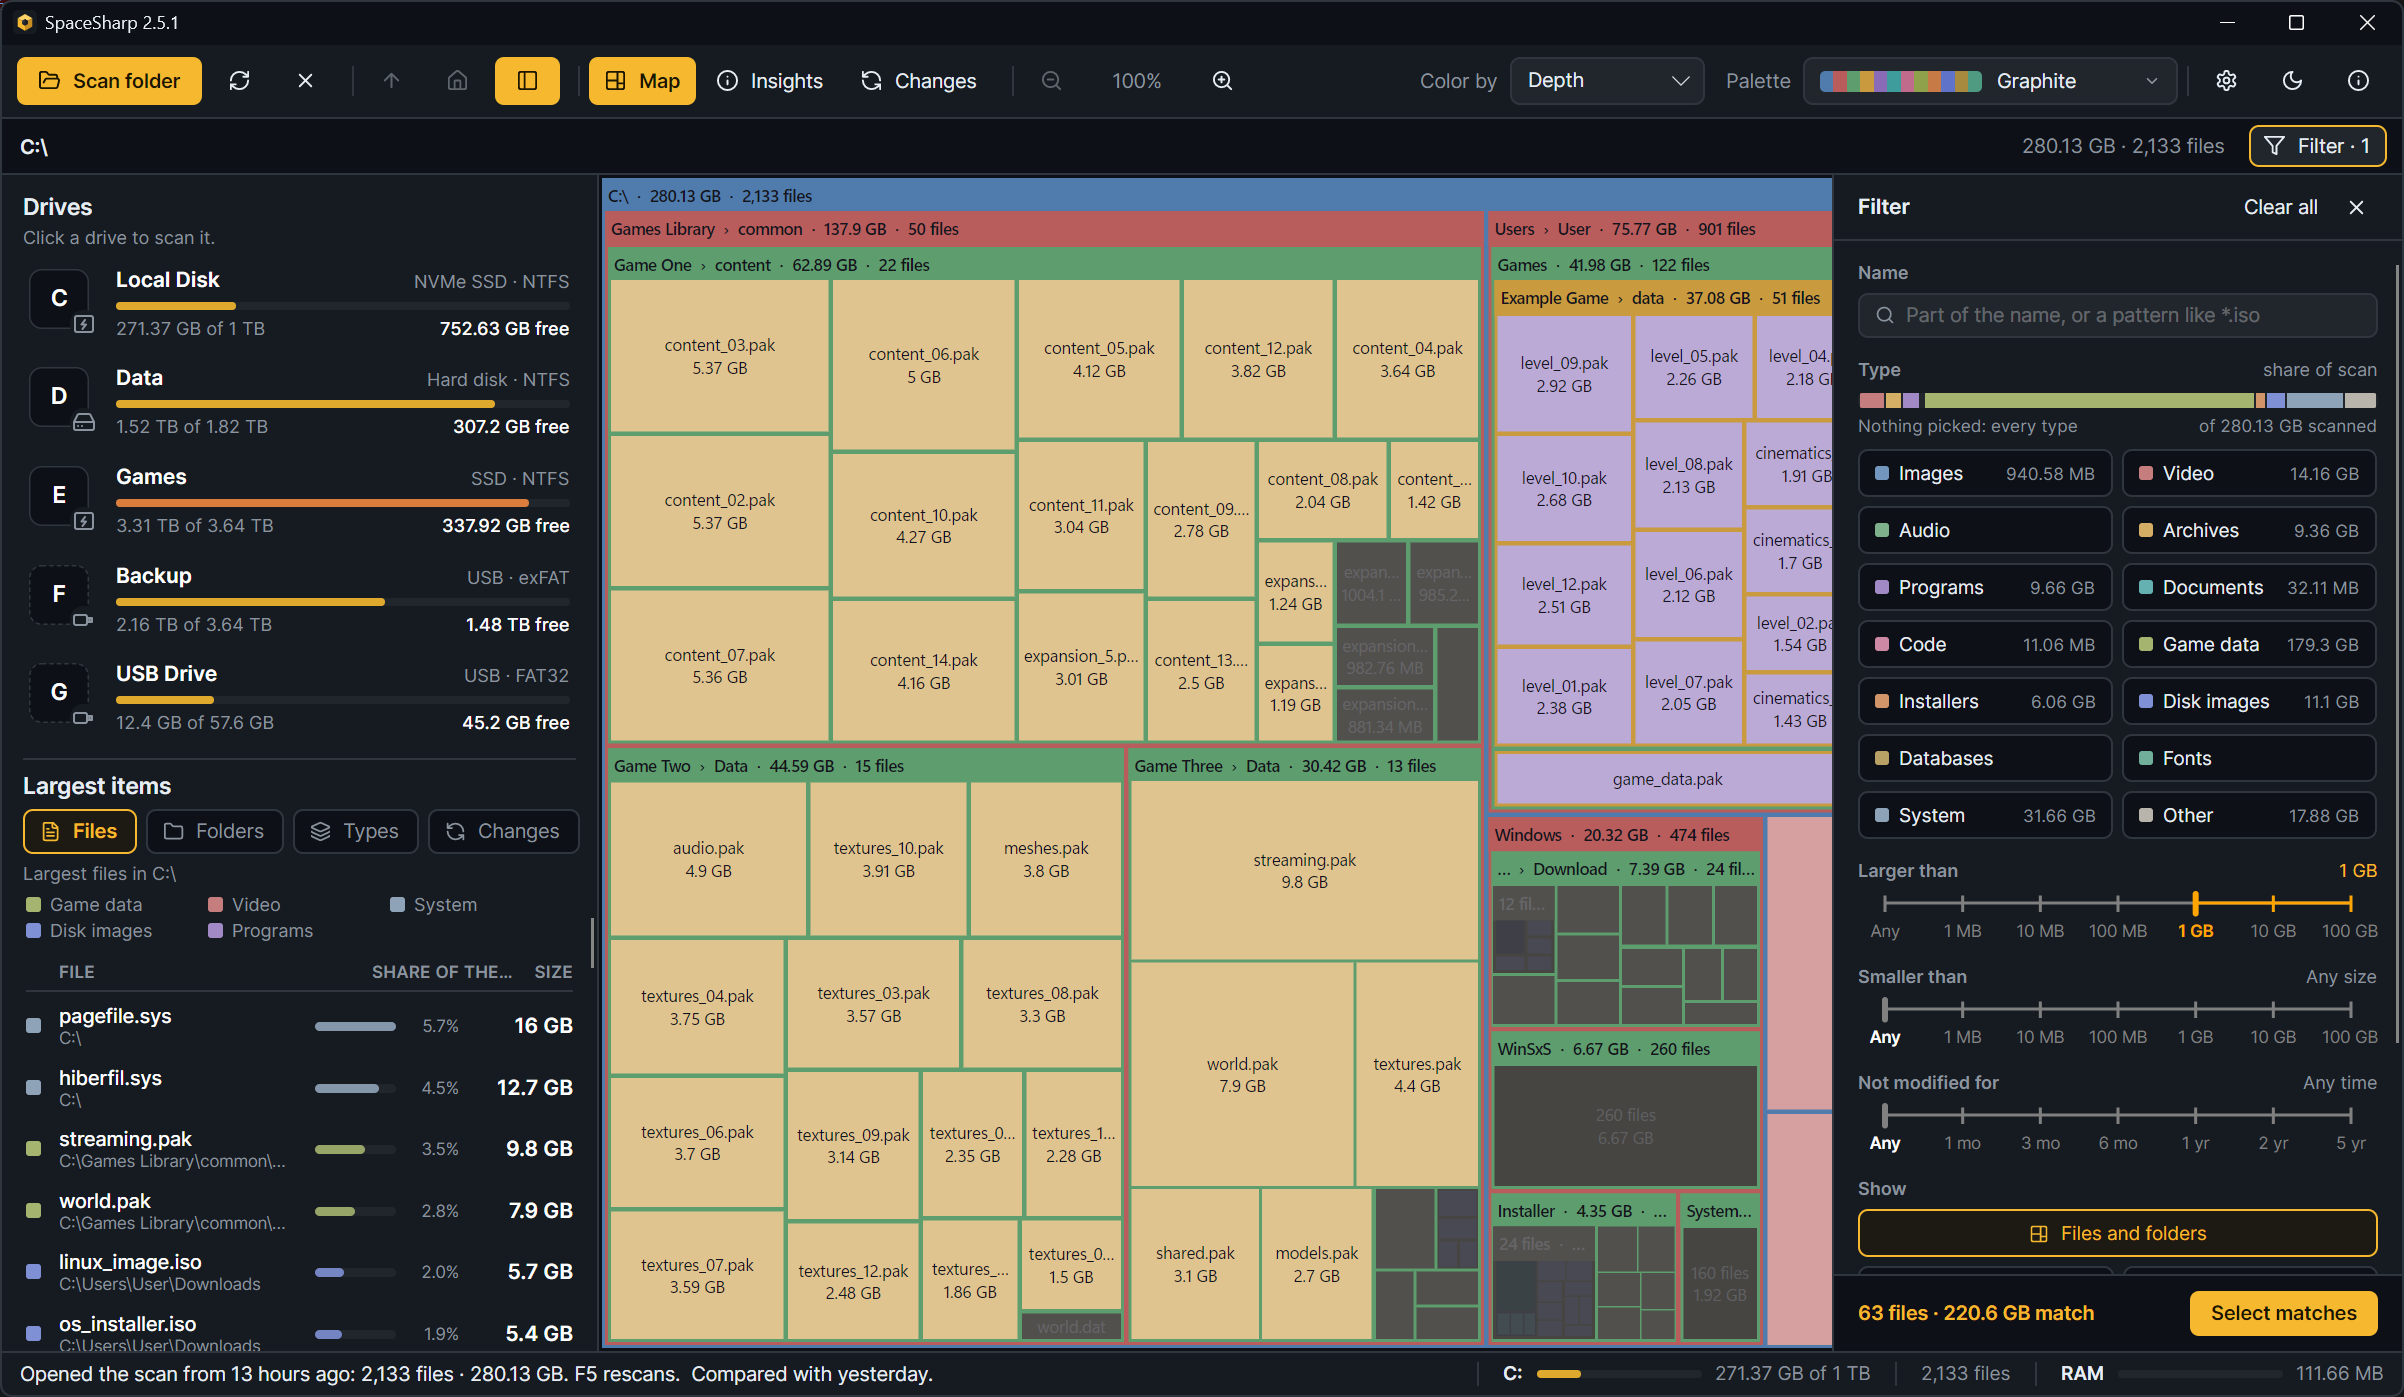Switch to the Map view
The height and width of the screenshot is (1397, 2404).
click(642, 81)
